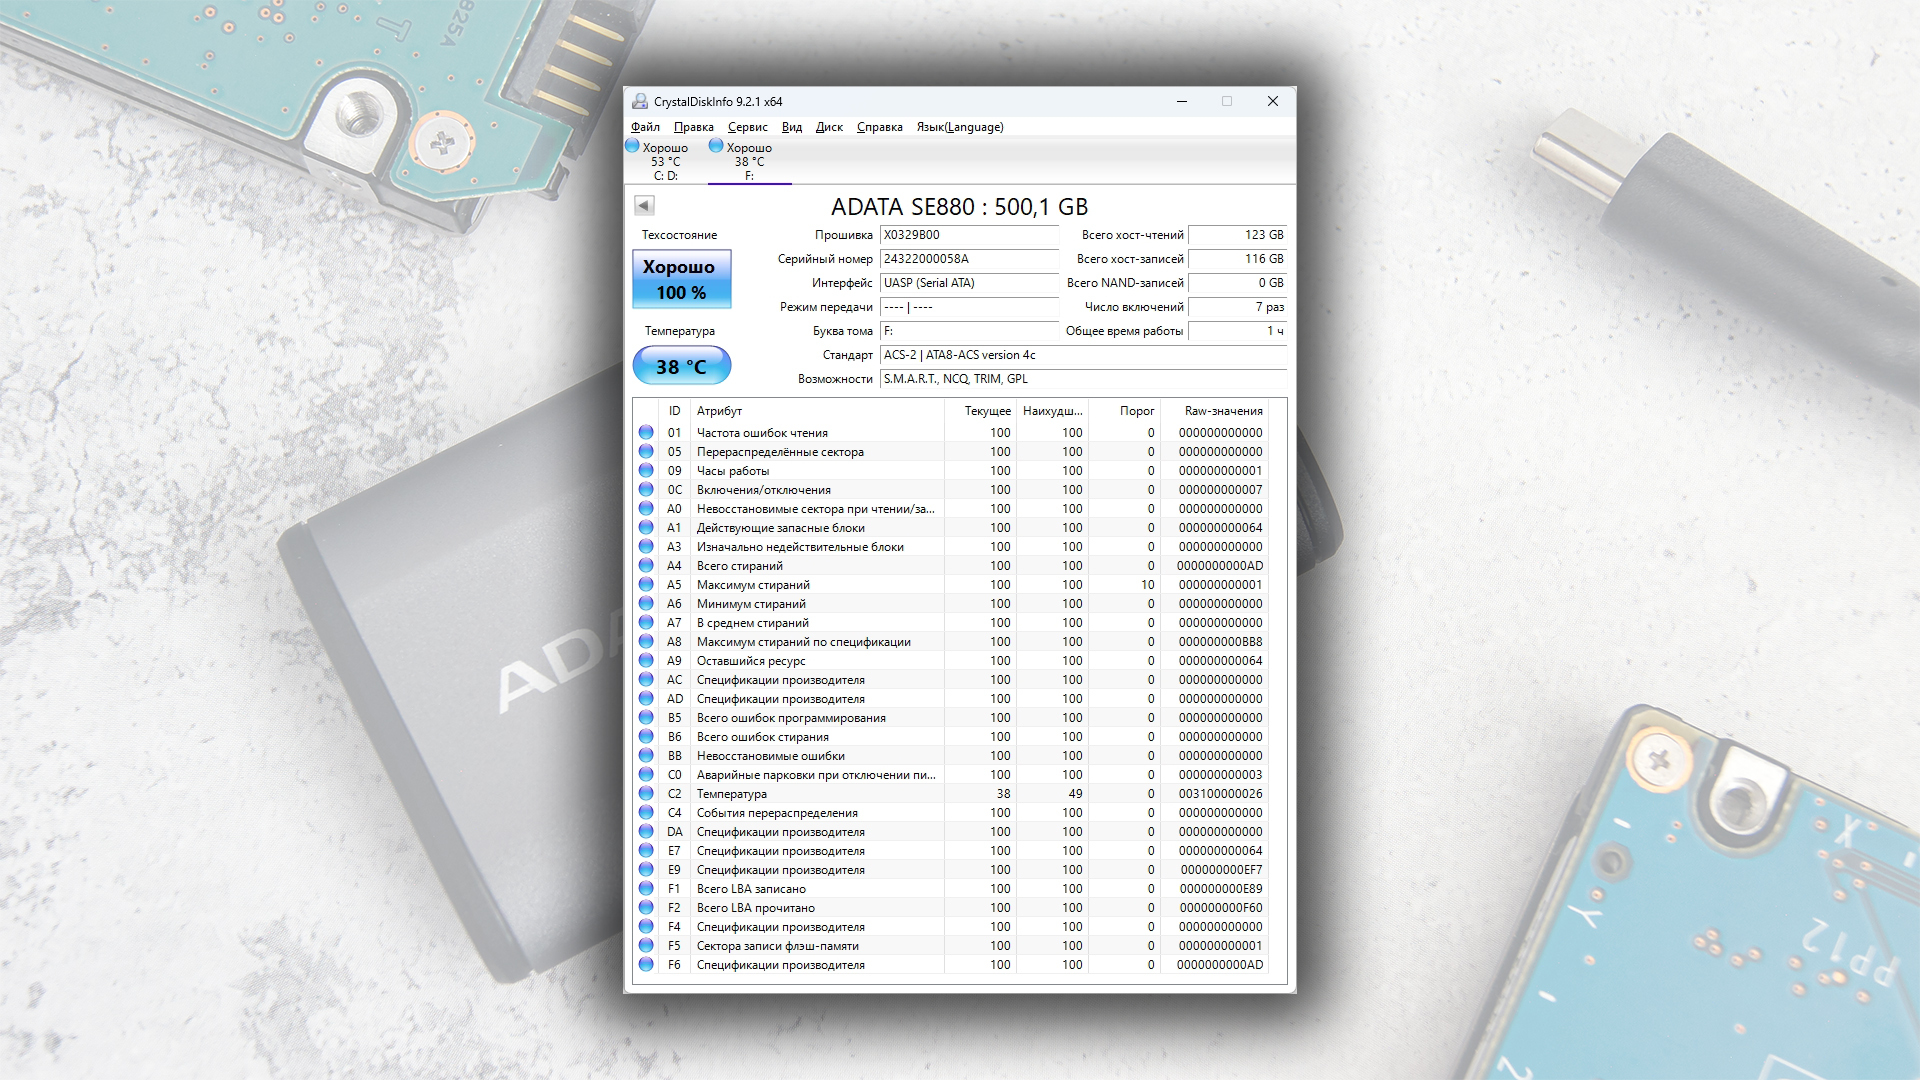Click the Порог column header

point(1124,411)
